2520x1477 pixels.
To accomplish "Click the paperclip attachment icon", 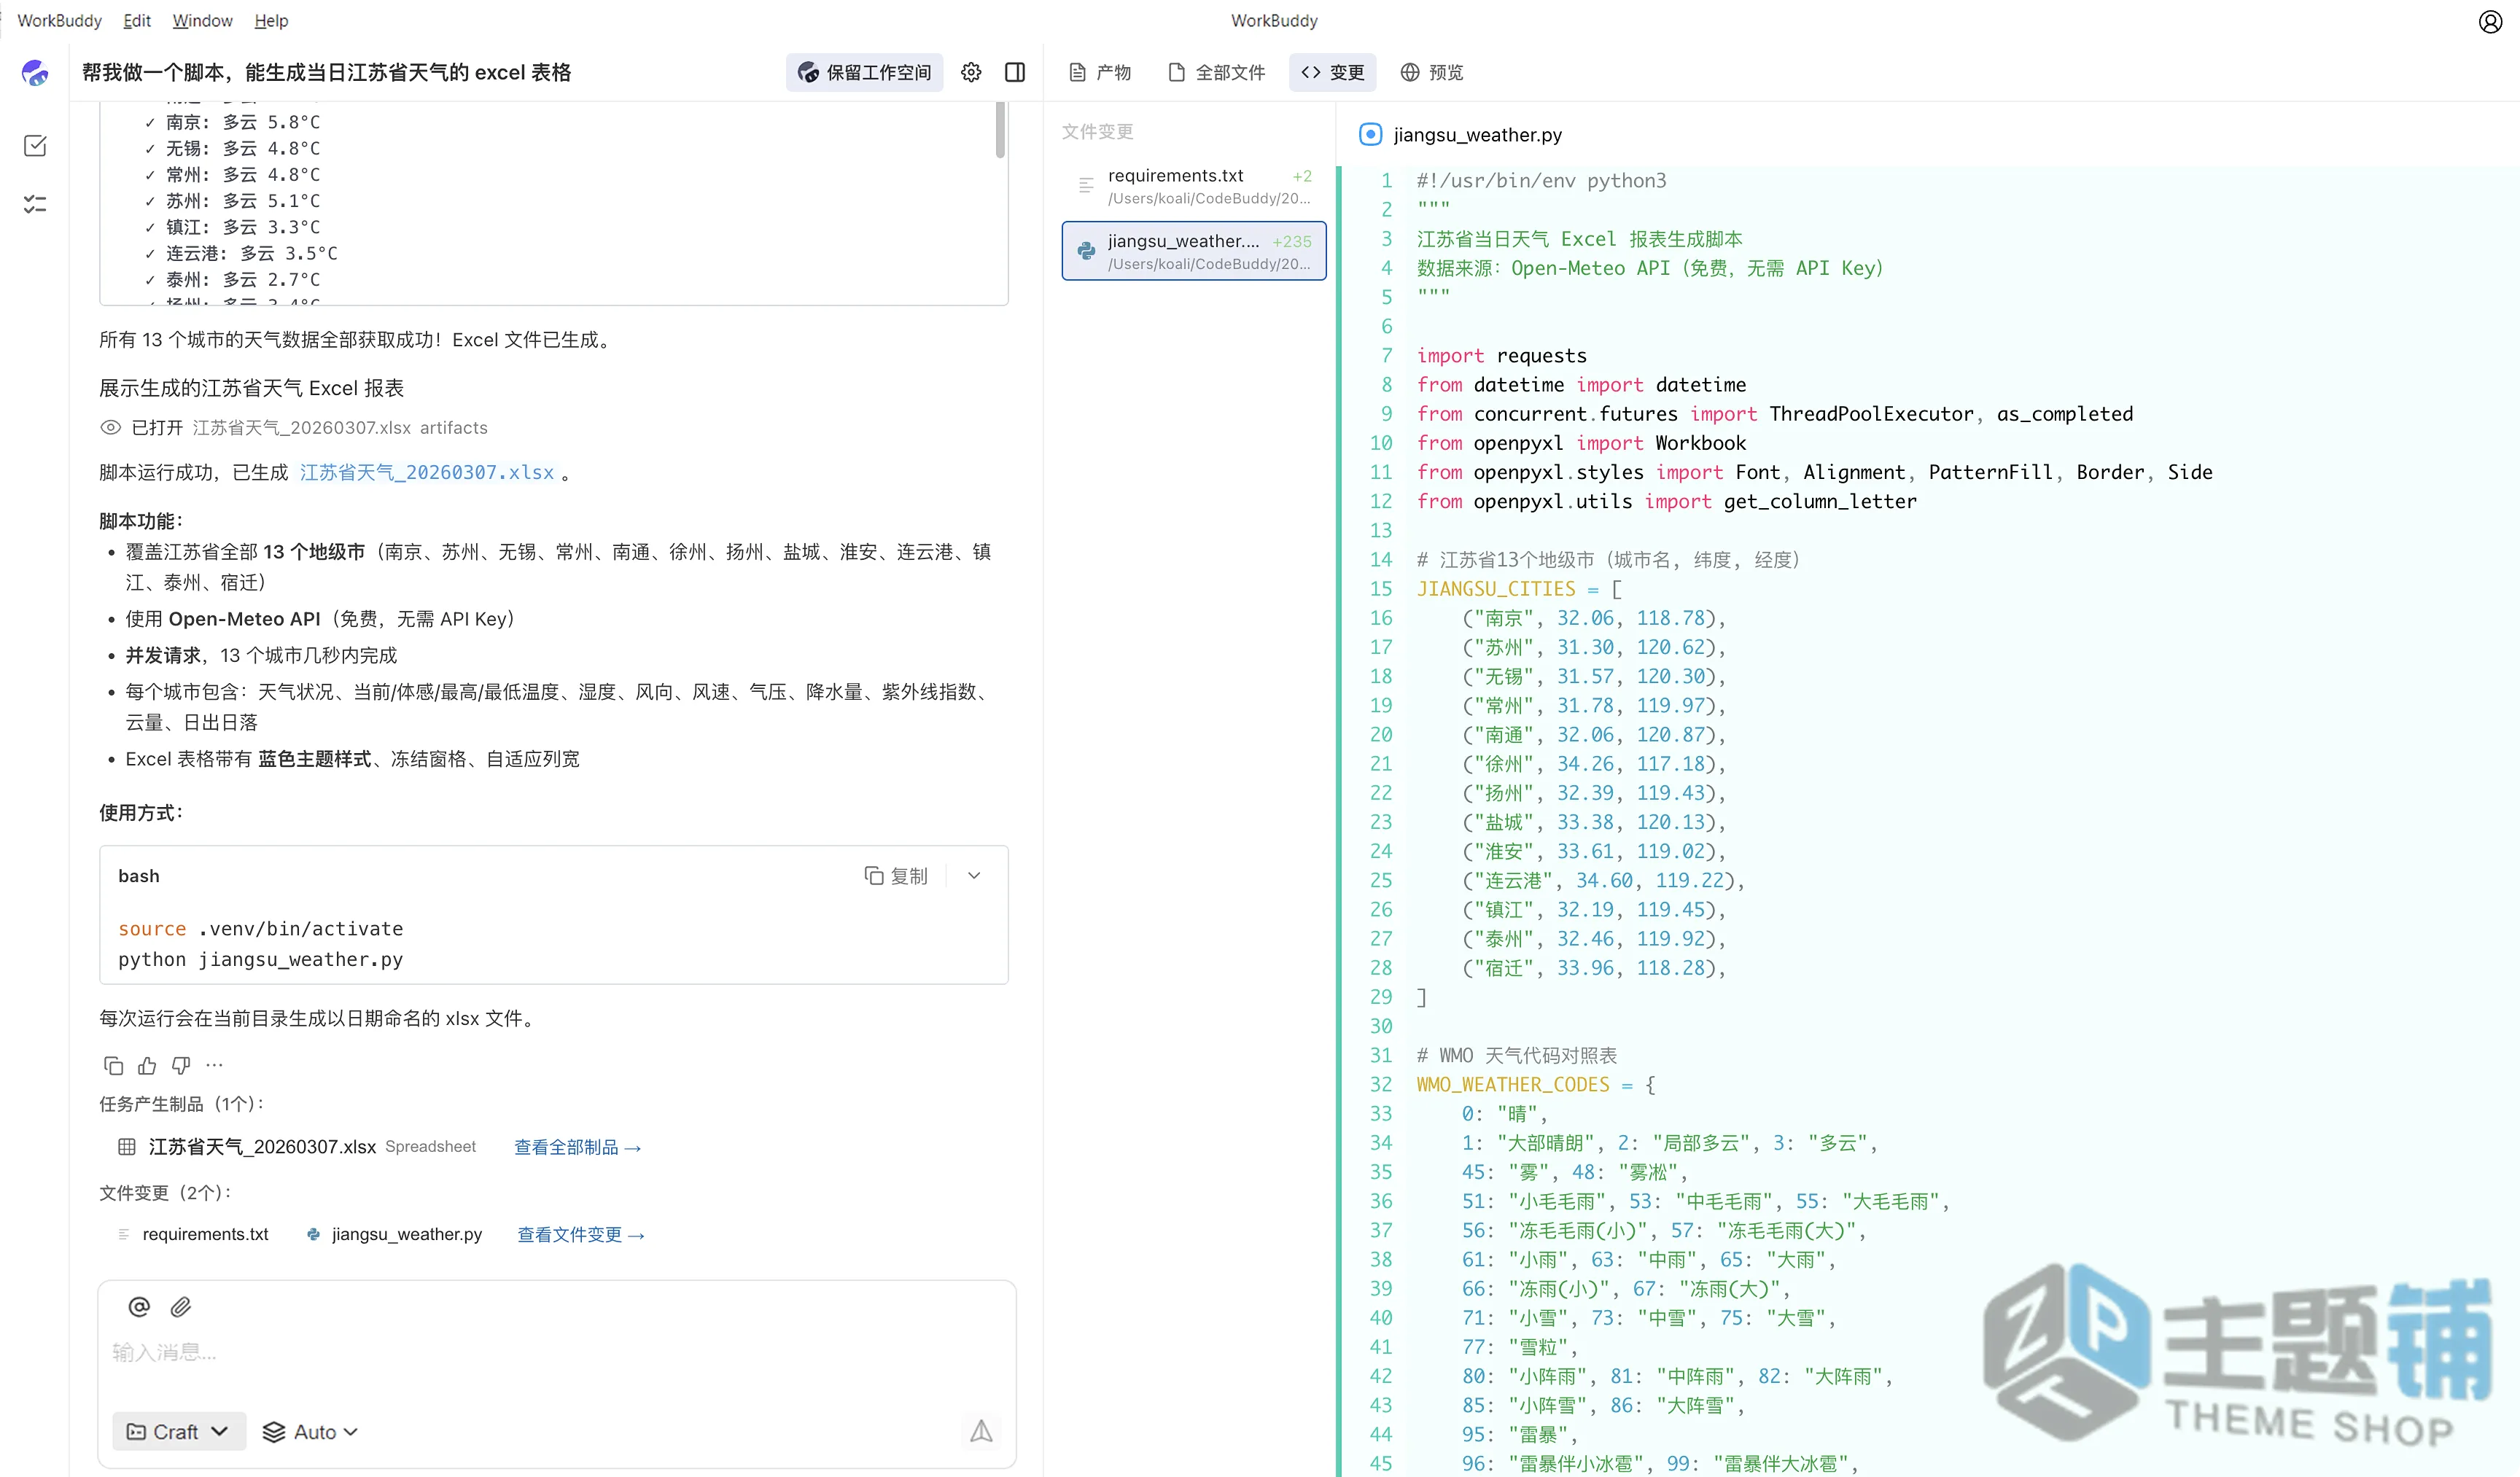I will 181,1307.
